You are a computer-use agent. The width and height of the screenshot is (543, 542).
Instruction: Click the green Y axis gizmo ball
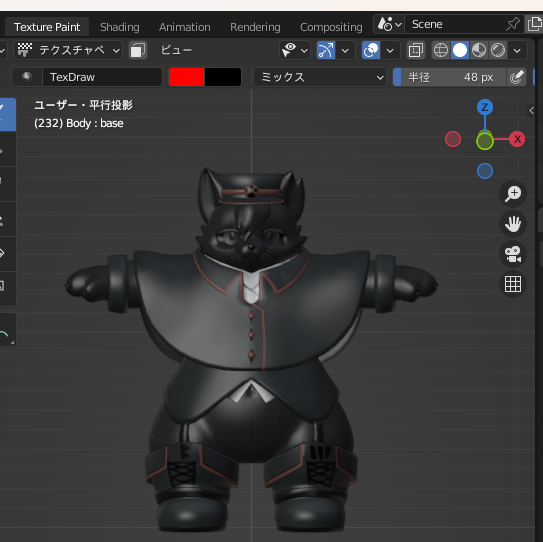[485, 141]
